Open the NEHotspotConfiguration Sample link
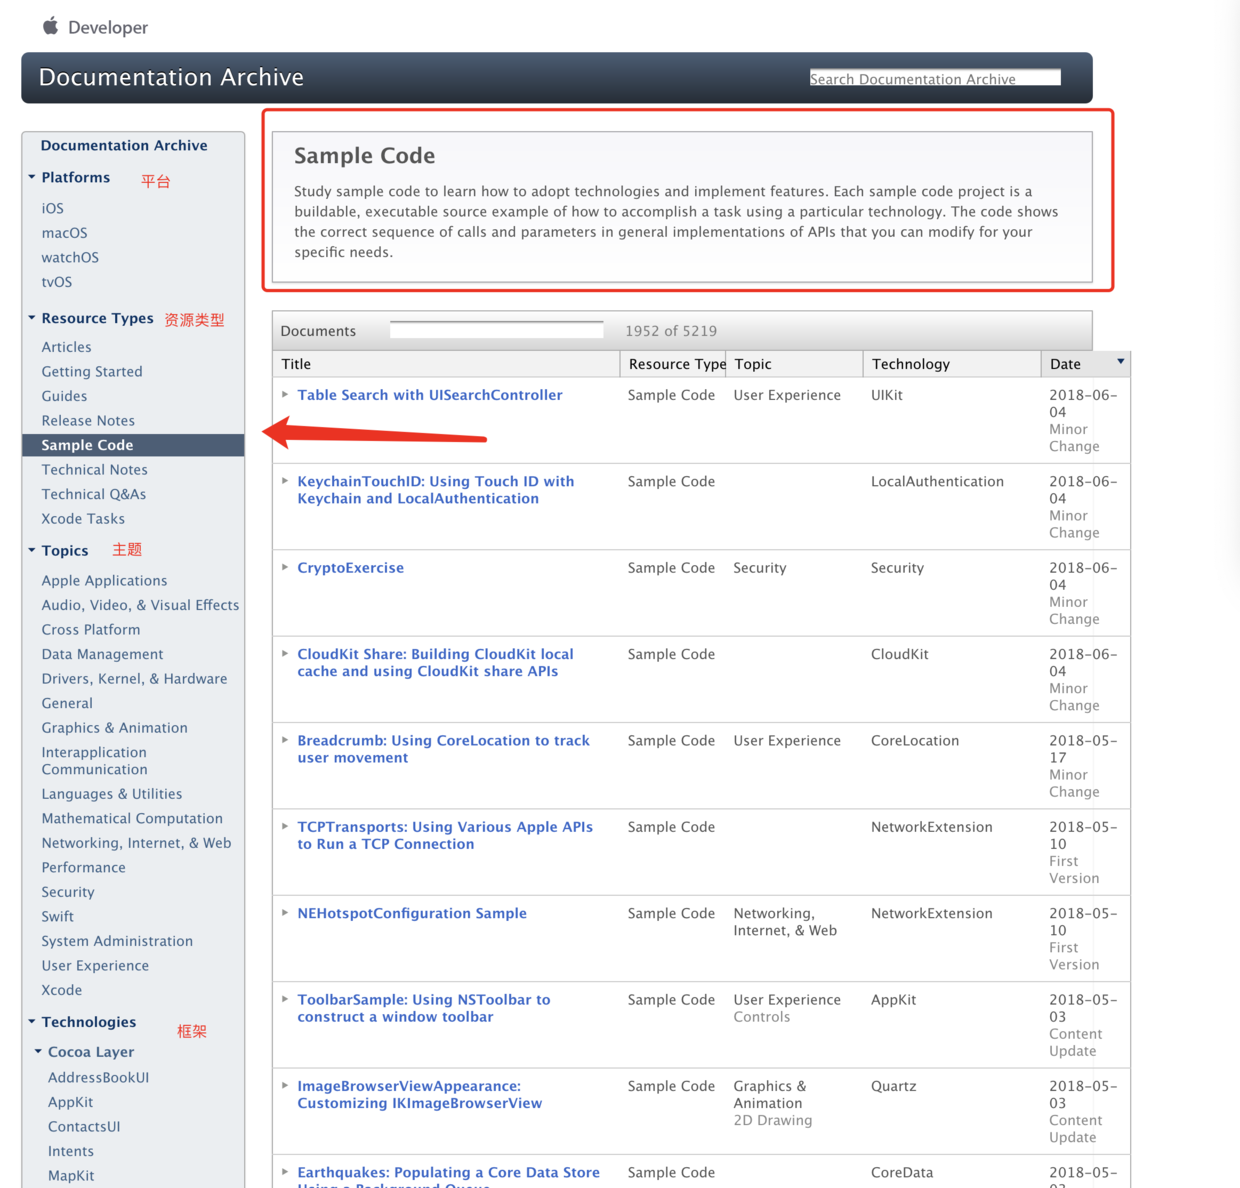 pos(412,913)
